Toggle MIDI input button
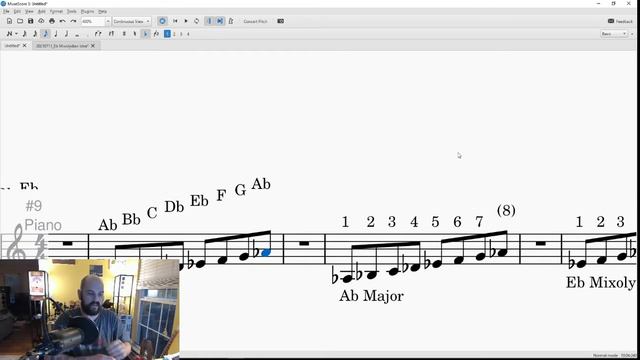Screen dimensions: 640x360 pyautogui.click(x=162, y=21)
